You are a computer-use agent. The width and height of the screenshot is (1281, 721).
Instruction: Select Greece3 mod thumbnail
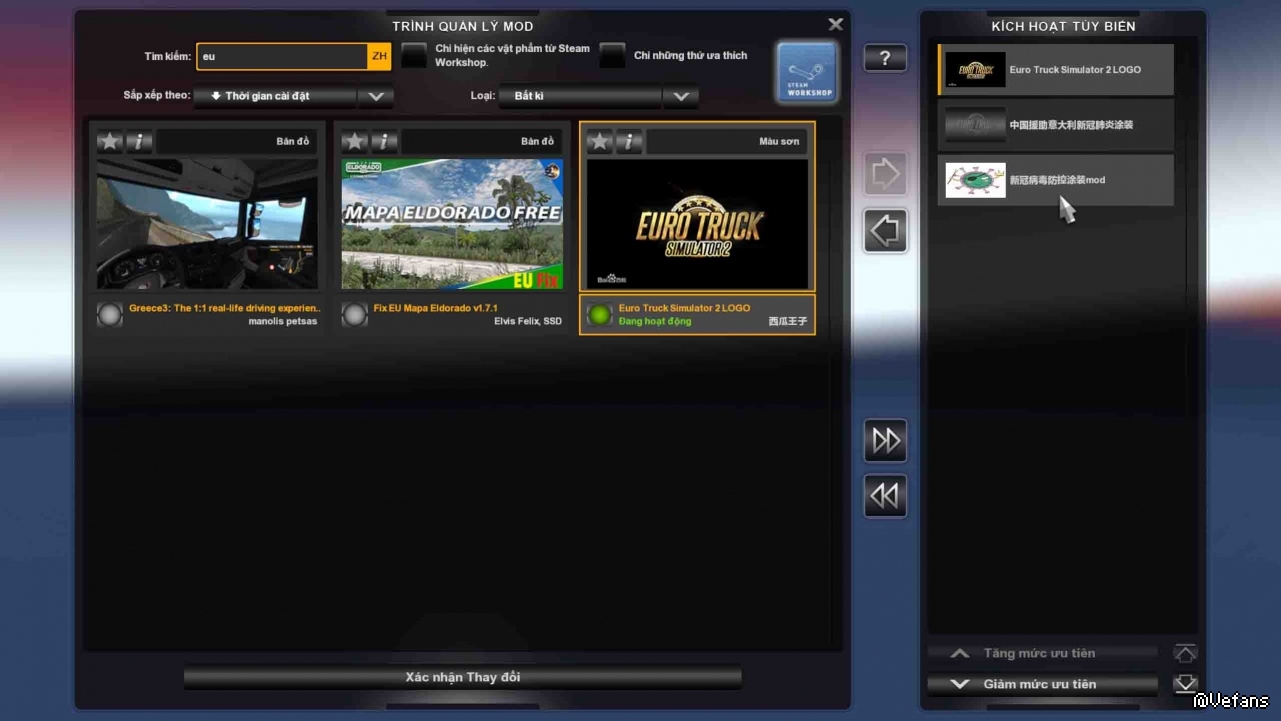(x=207, y=224)
